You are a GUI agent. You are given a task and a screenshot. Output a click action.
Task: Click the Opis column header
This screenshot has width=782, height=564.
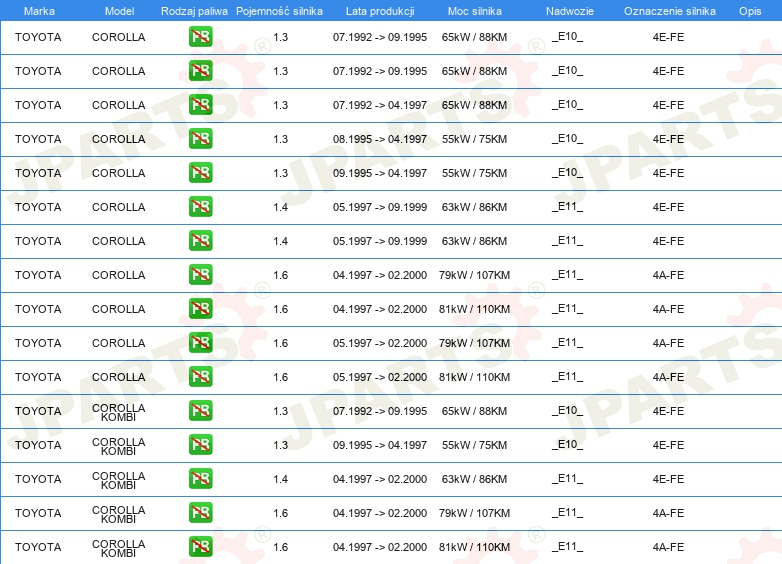click(x=750, y=11)
